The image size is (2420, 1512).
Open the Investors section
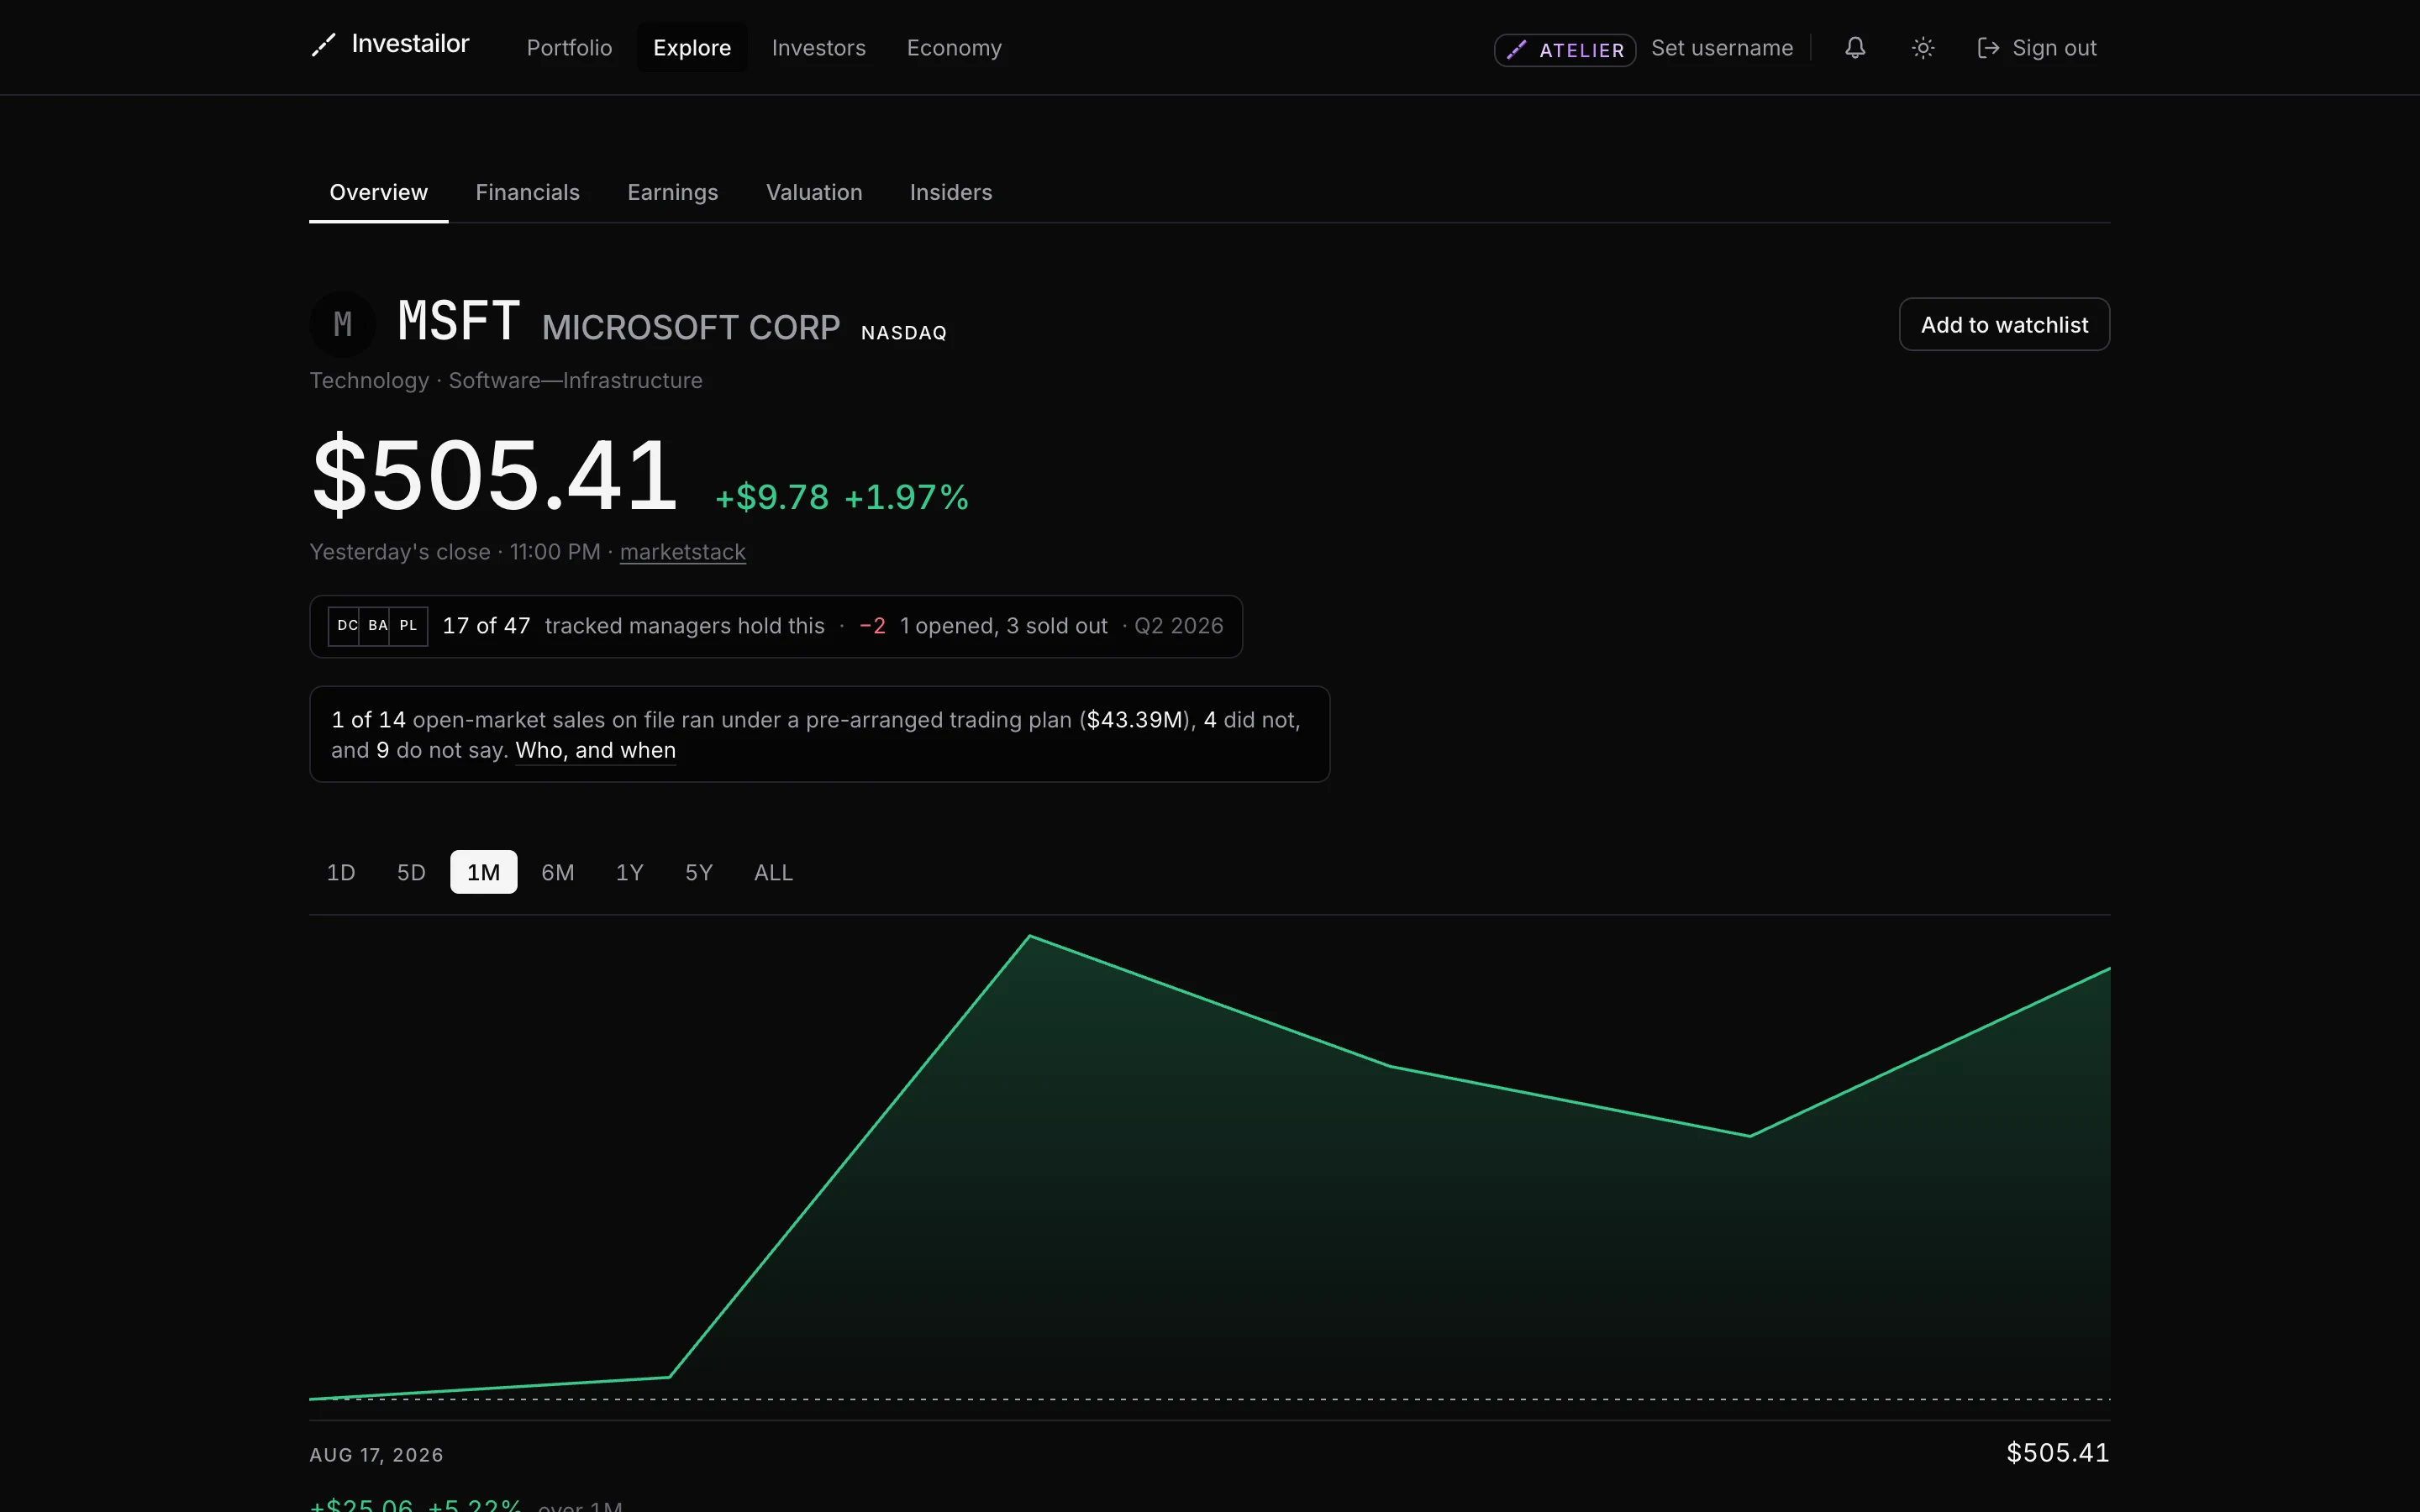(x=818, y=48)
